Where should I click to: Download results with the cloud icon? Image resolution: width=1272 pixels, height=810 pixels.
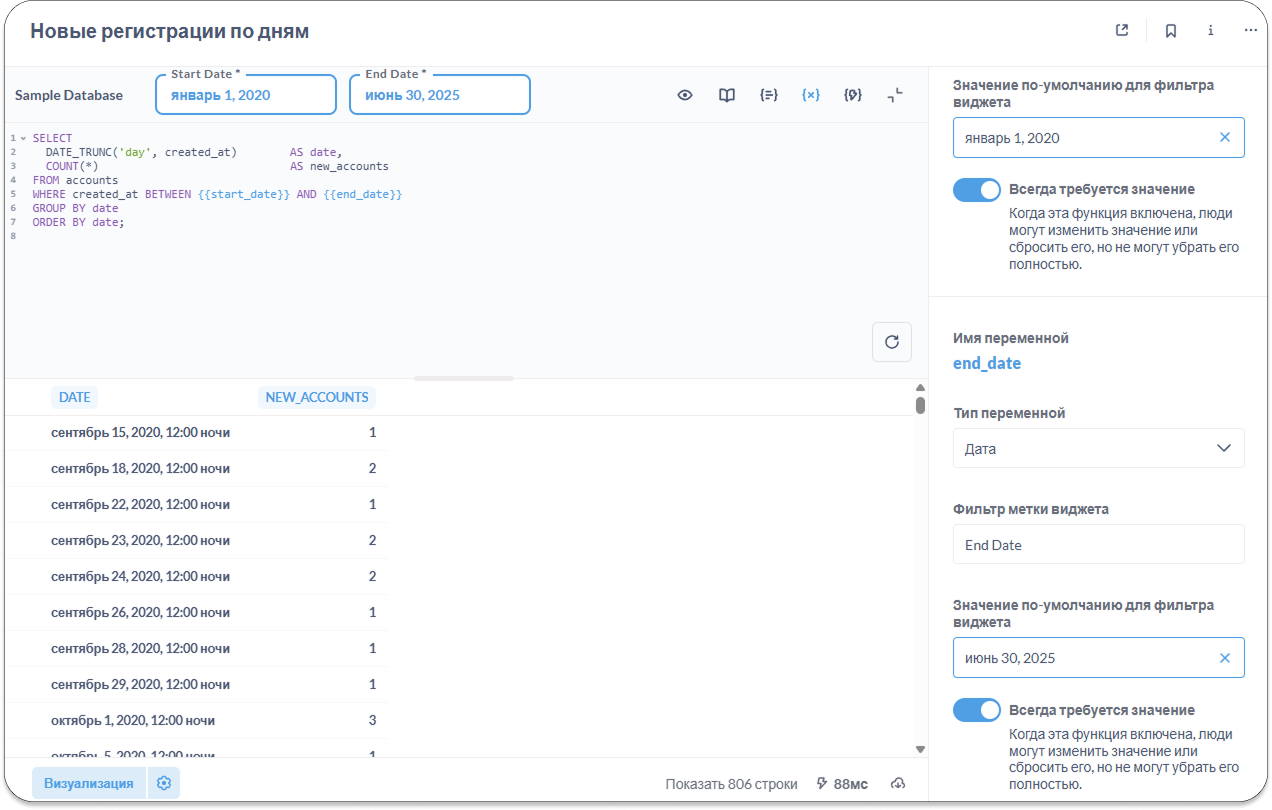897,783
